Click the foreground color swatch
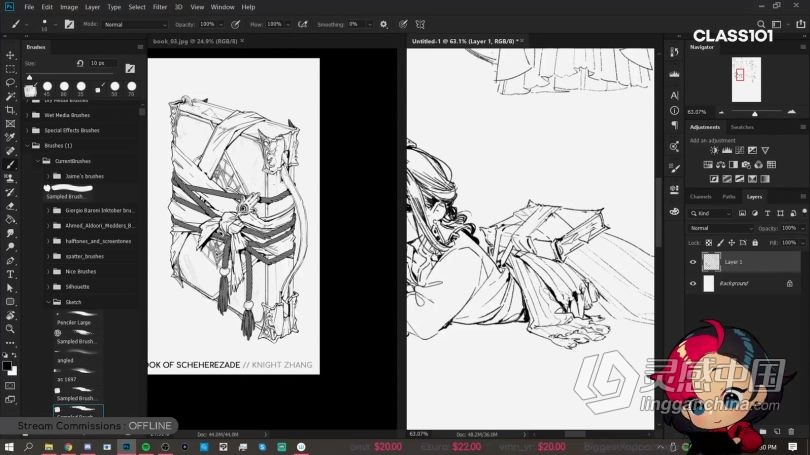This screenshot has width=810, height=455. (7, 366)
